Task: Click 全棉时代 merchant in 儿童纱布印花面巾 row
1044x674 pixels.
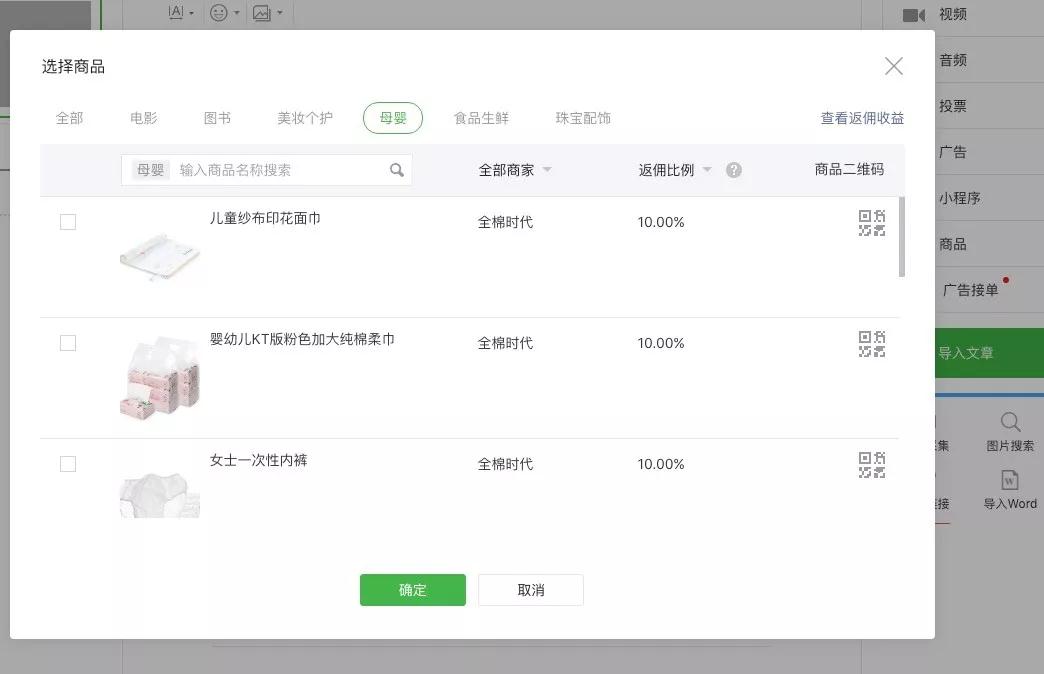Action: tap(505, 222)
